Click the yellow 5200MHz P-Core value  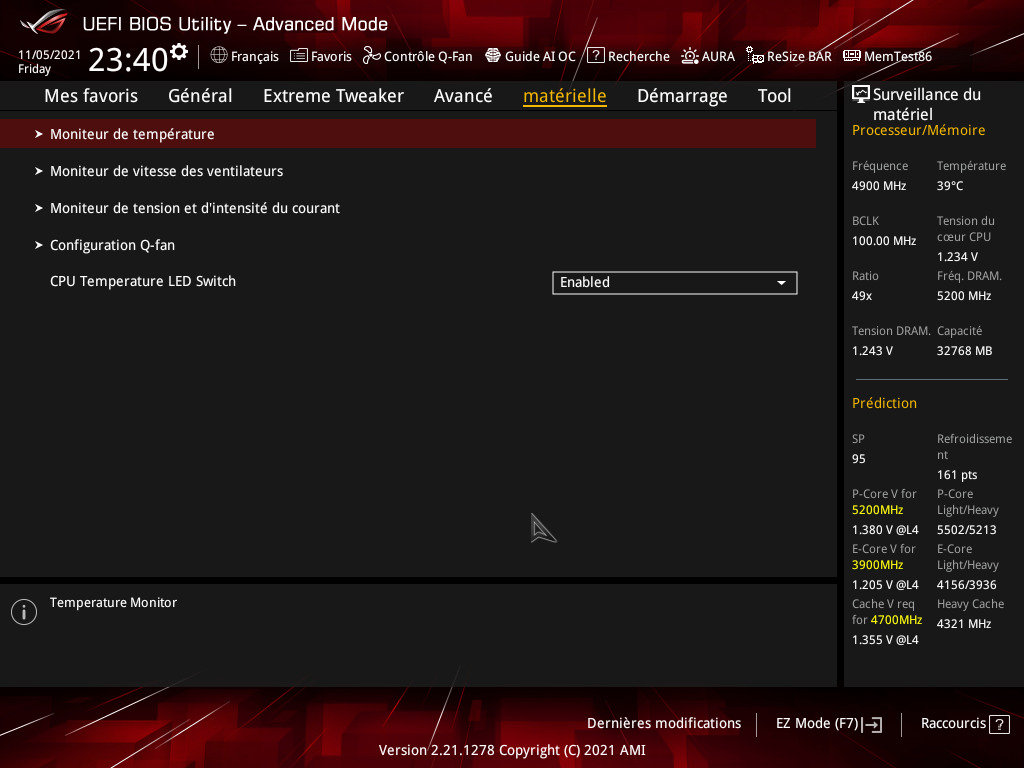click(x=878, y=510)
